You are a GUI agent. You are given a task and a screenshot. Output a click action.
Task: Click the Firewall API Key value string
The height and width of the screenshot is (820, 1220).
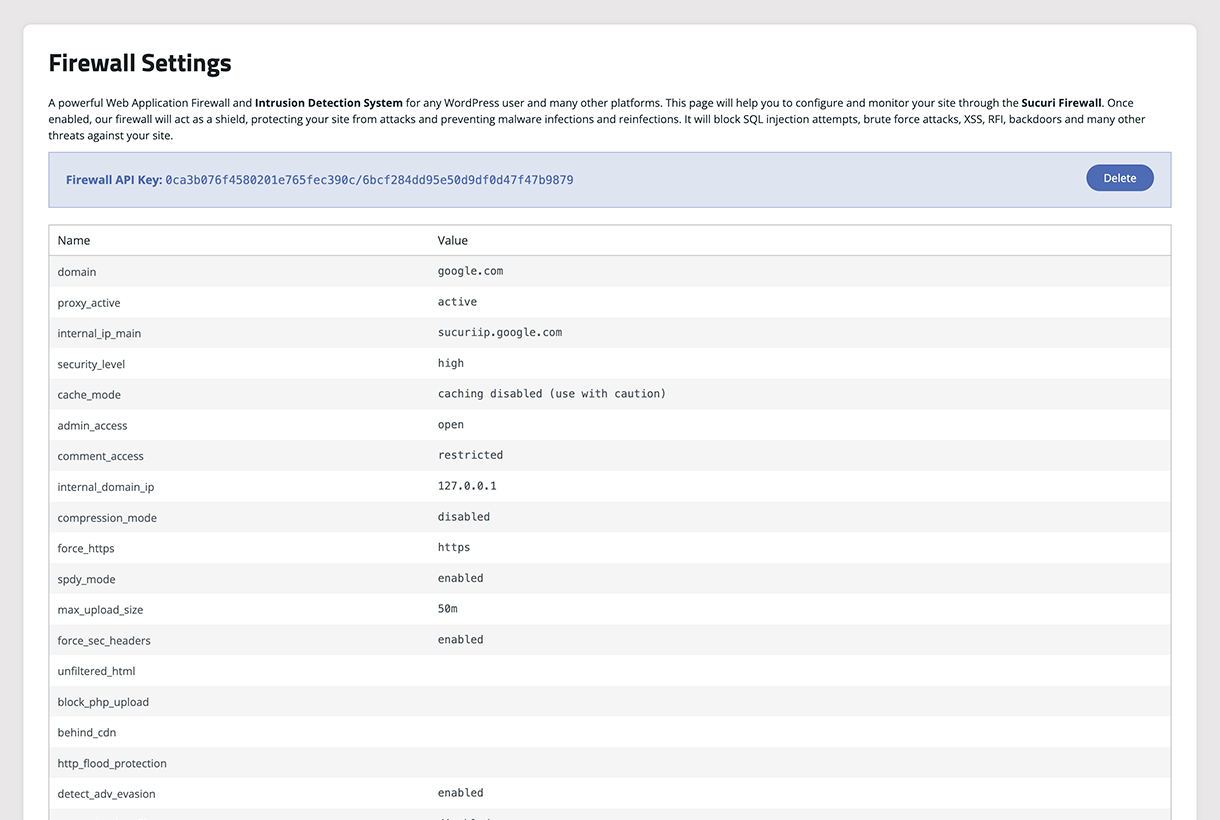[x=369, y=180]
